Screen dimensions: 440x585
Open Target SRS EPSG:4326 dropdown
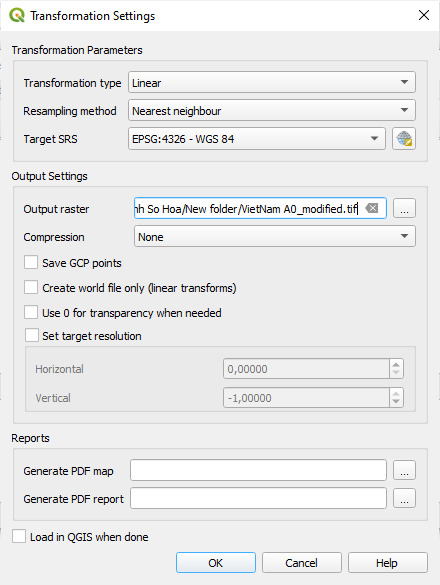point(257,139)
